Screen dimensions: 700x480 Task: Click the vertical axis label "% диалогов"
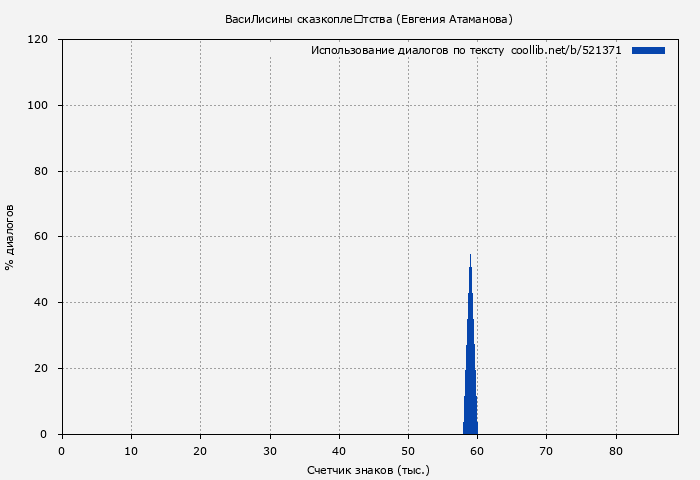point(10,237)
